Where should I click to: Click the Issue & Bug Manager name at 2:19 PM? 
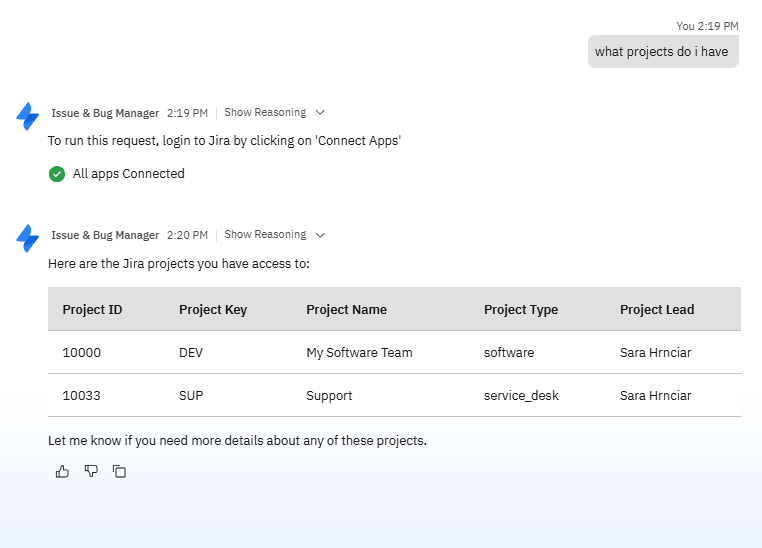coord(105,113)
